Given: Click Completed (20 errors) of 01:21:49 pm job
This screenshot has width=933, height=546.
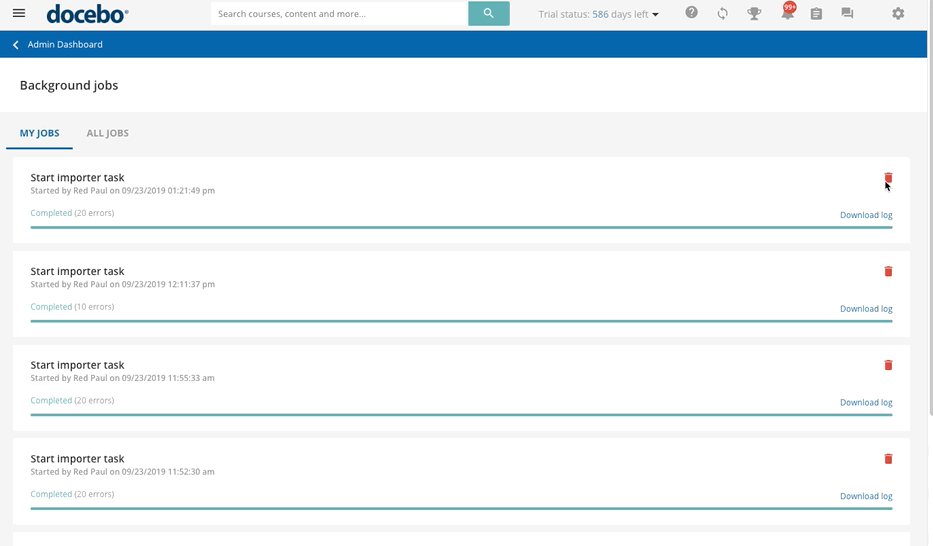Looking at the screenshot, I should point(72,213).
